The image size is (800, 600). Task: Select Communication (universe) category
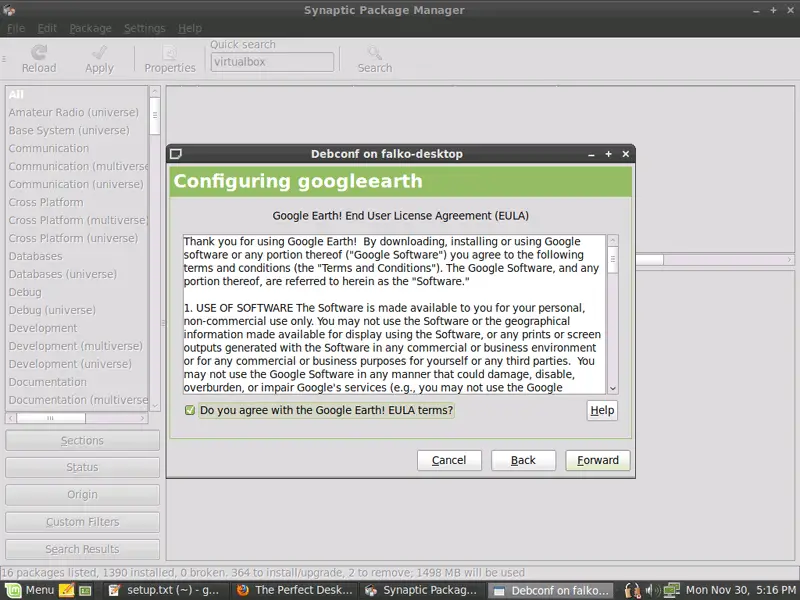(77, 184)
